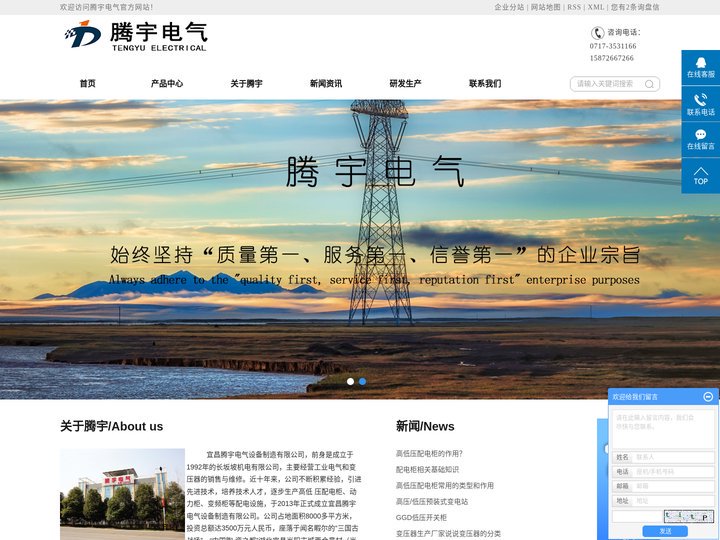Click the 地址 address input field
The image size is (720, 540).
[674, 501]
